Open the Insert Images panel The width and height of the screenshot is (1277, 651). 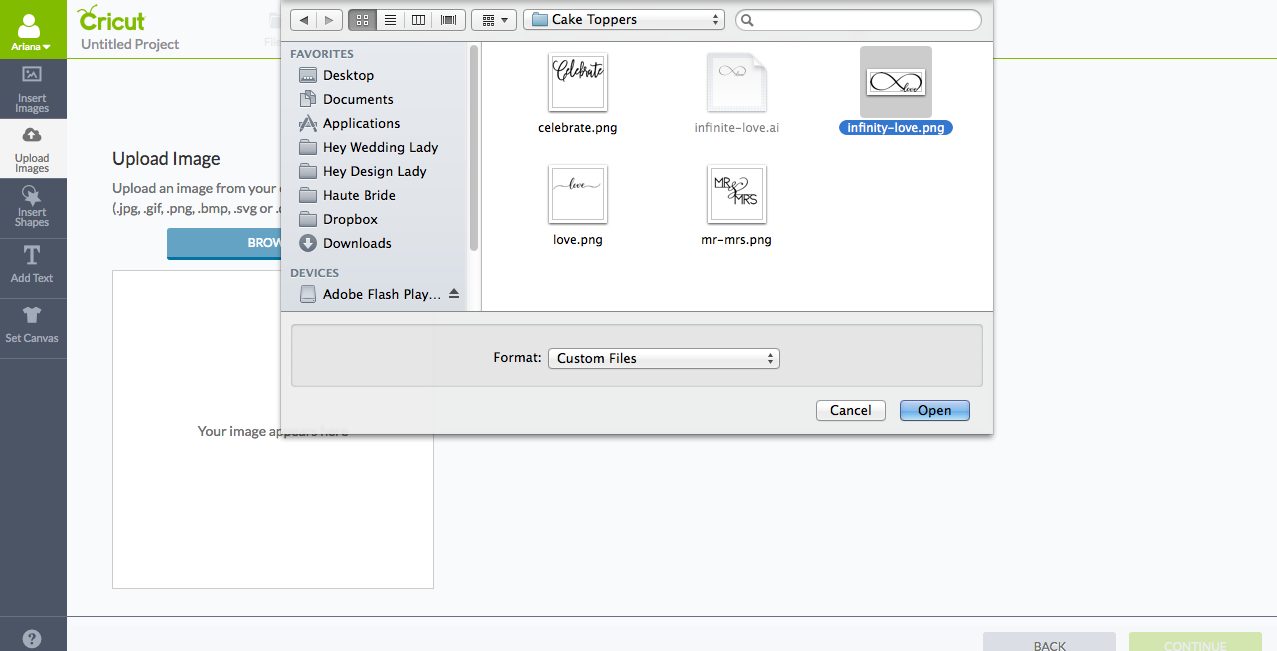(x=32, y=88)
